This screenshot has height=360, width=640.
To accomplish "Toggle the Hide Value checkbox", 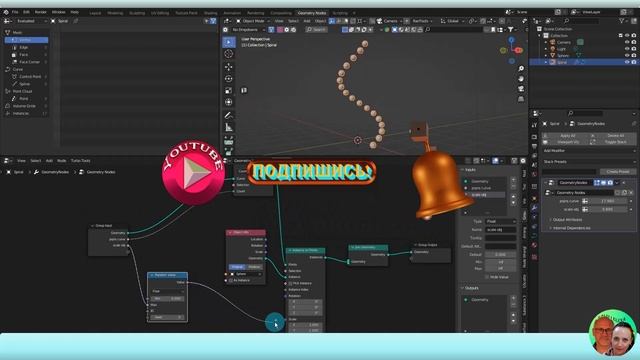I will point(487,277).
